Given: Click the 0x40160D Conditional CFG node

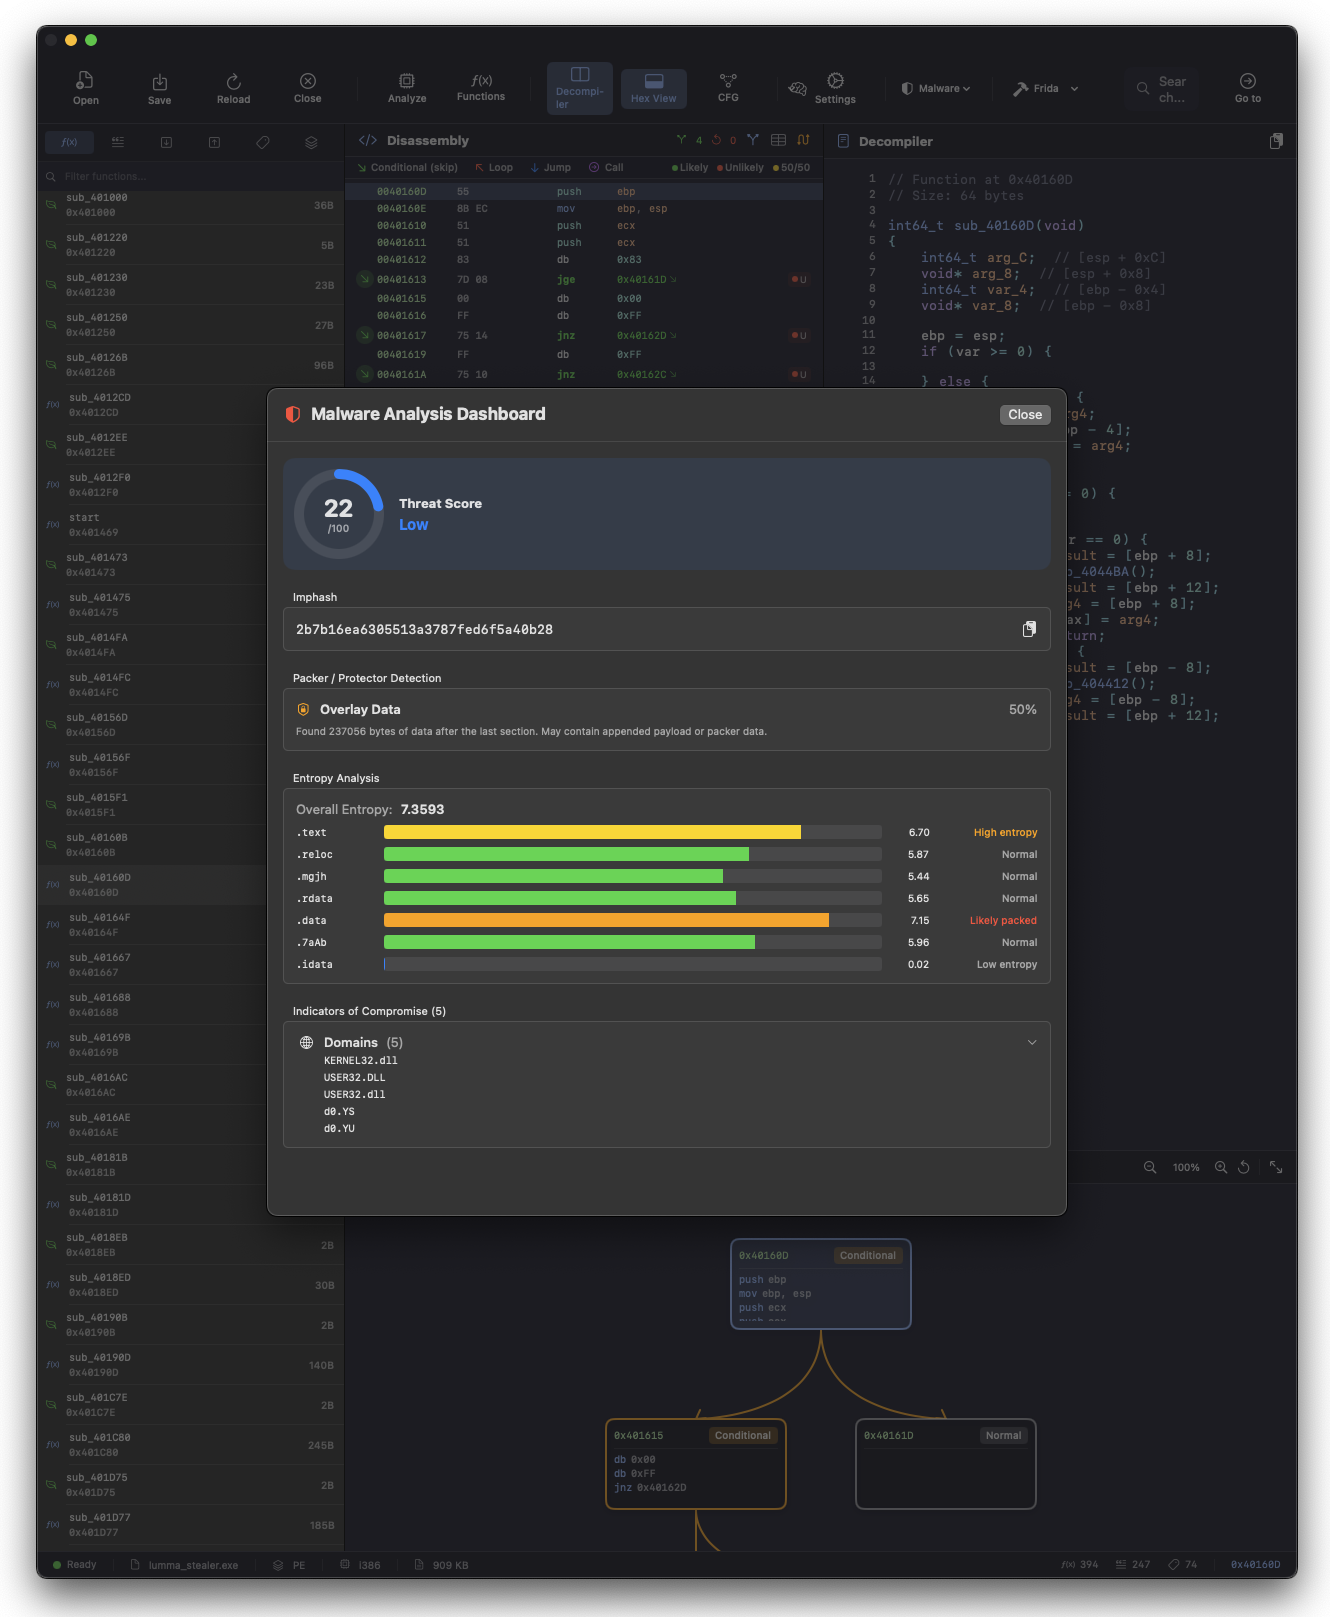Looking at the screenshot, I should coord(821,1284).
